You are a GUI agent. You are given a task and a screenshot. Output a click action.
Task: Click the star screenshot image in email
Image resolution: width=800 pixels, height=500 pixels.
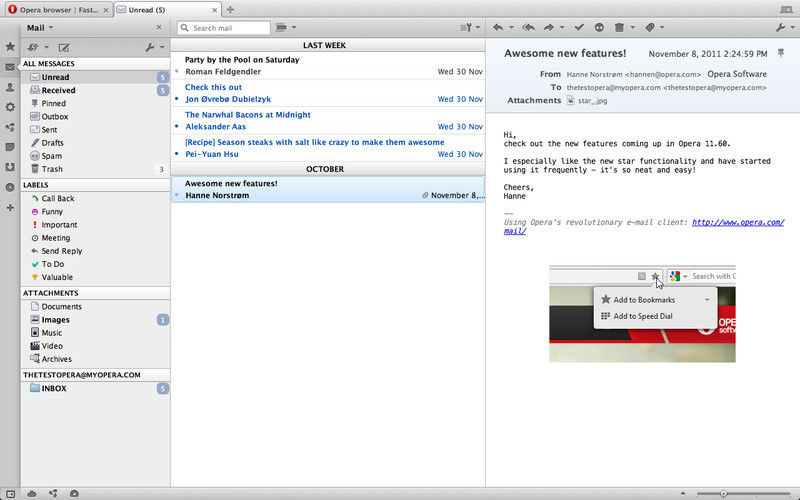pyautogui.click(x=642, y=313)
